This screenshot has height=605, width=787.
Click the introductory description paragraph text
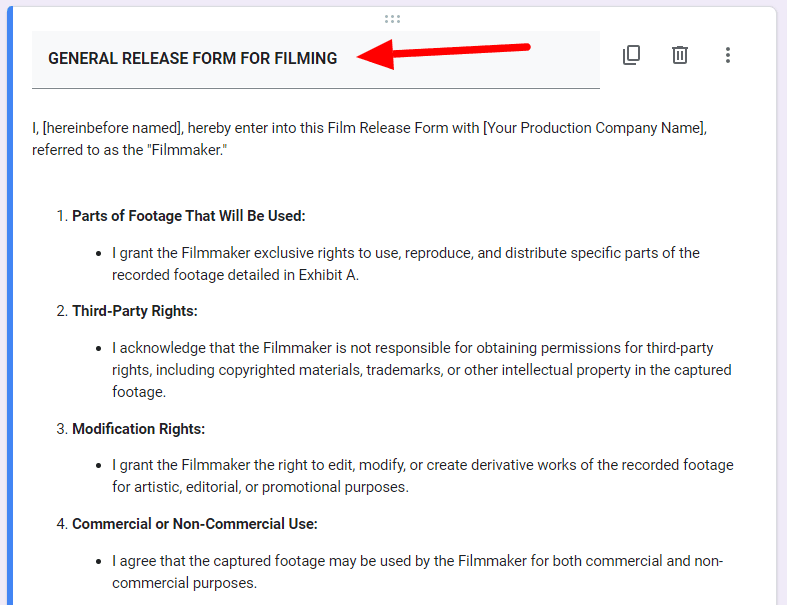pyautogui.click(x=369, y=139)
